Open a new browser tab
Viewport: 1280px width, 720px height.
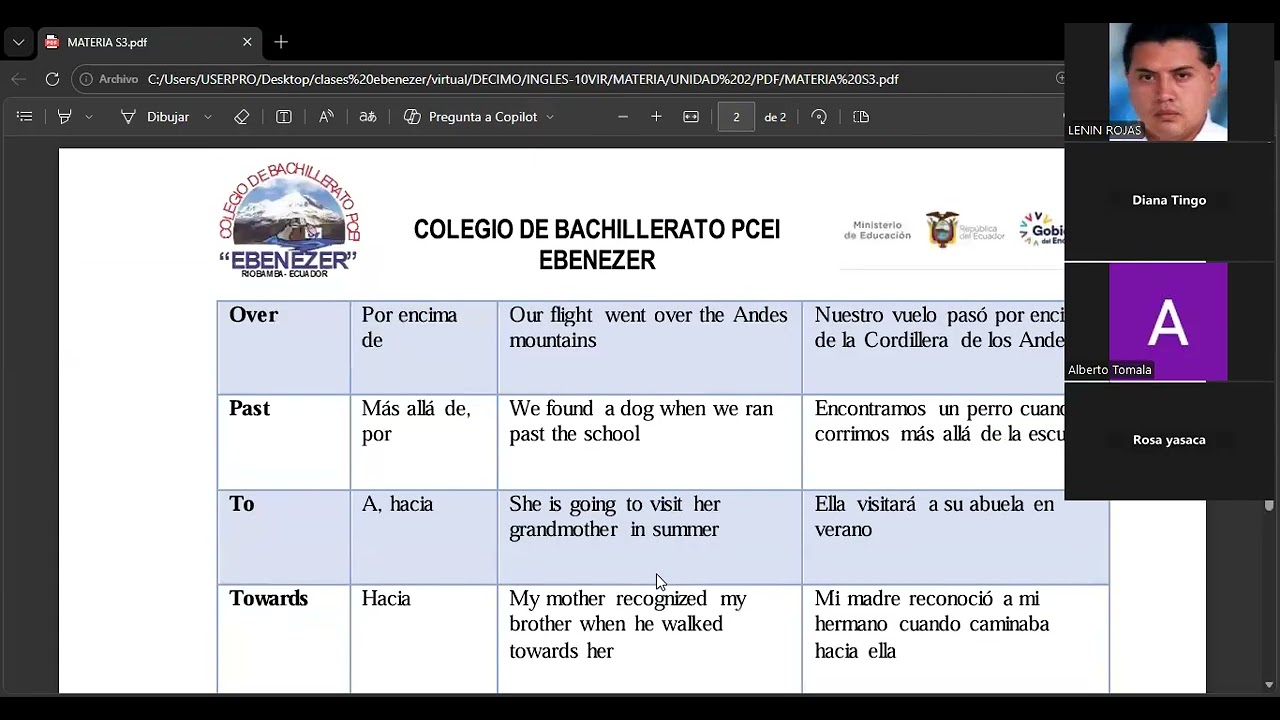(281, 42)
